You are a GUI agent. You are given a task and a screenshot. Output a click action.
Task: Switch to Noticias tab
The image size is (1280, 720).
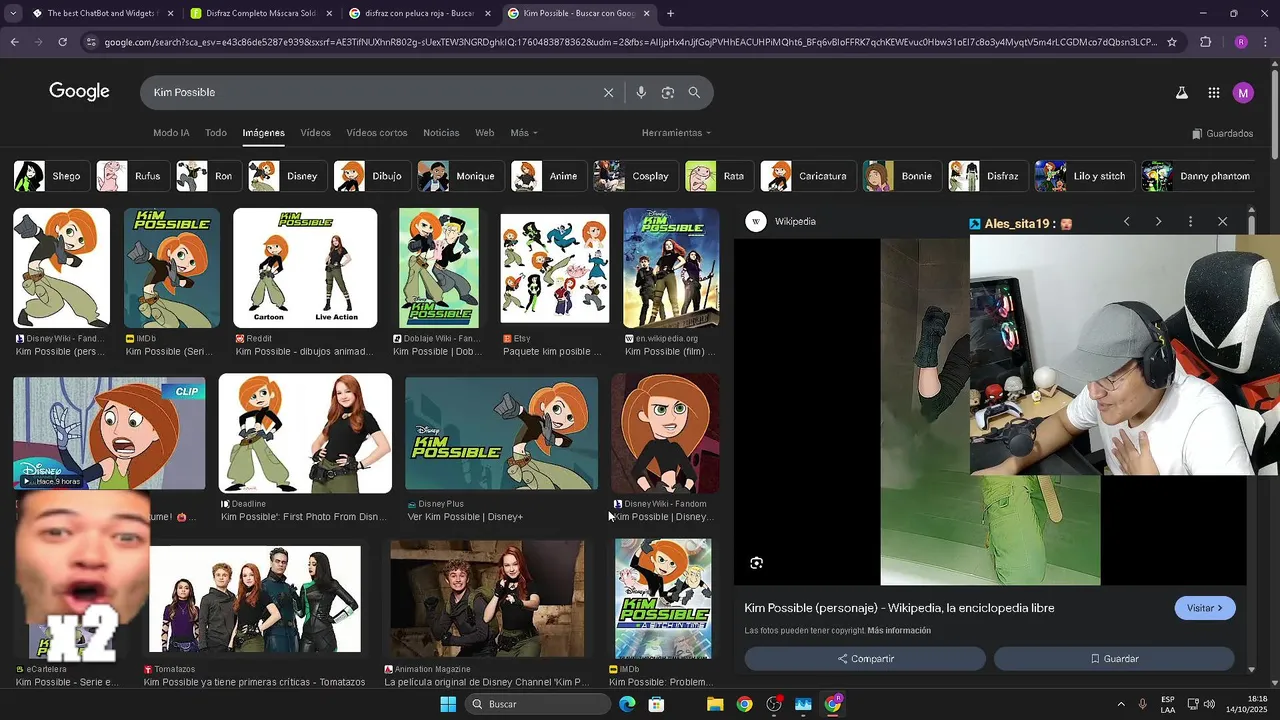tap(441, 133)
